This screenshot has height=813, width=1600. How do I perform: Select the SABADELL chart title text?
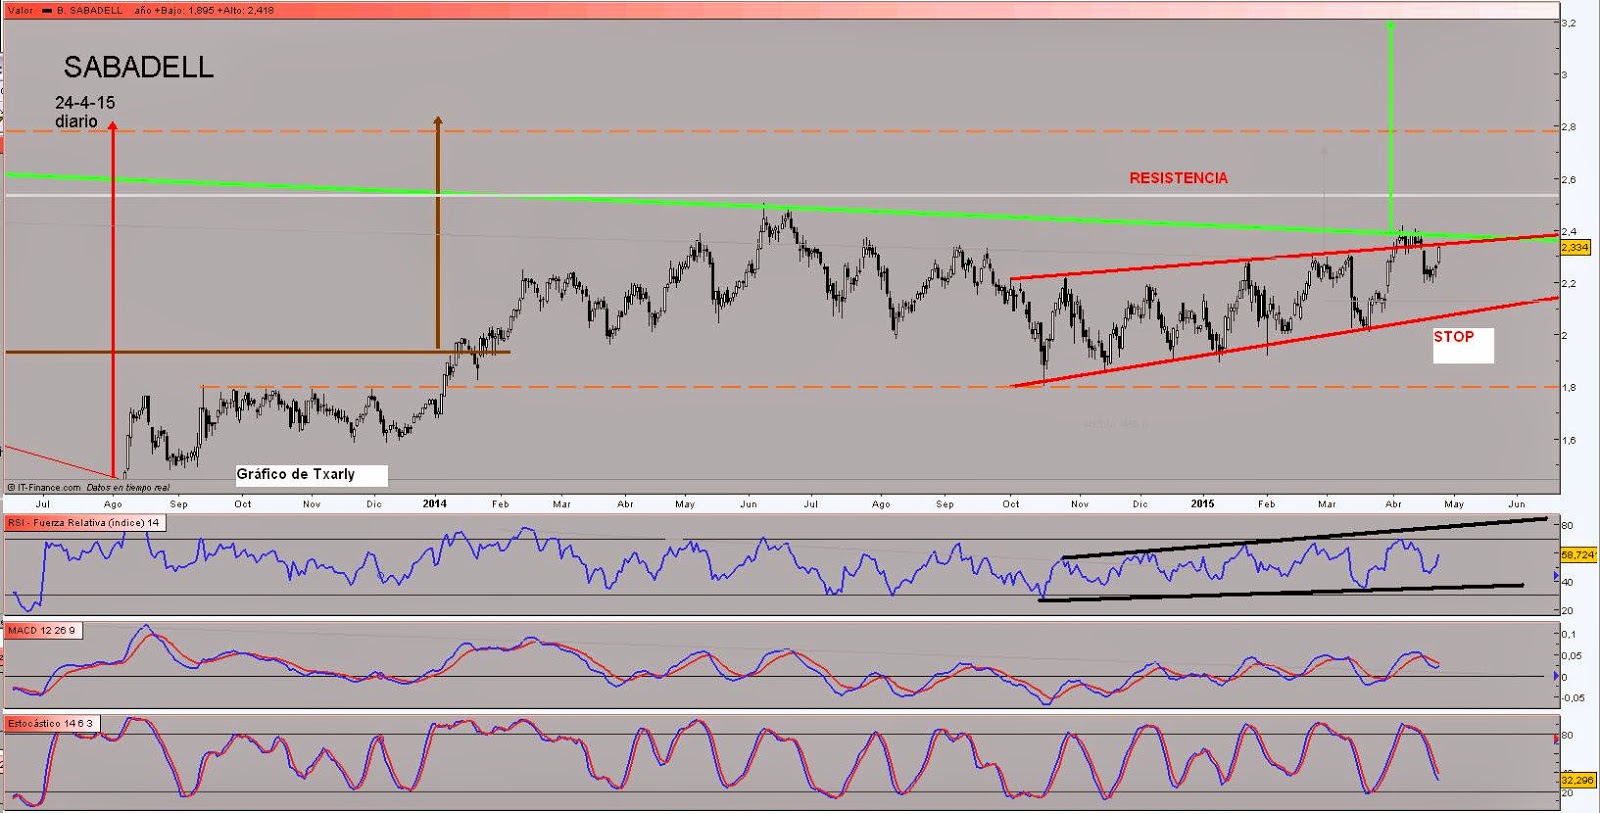pos(138,67)
